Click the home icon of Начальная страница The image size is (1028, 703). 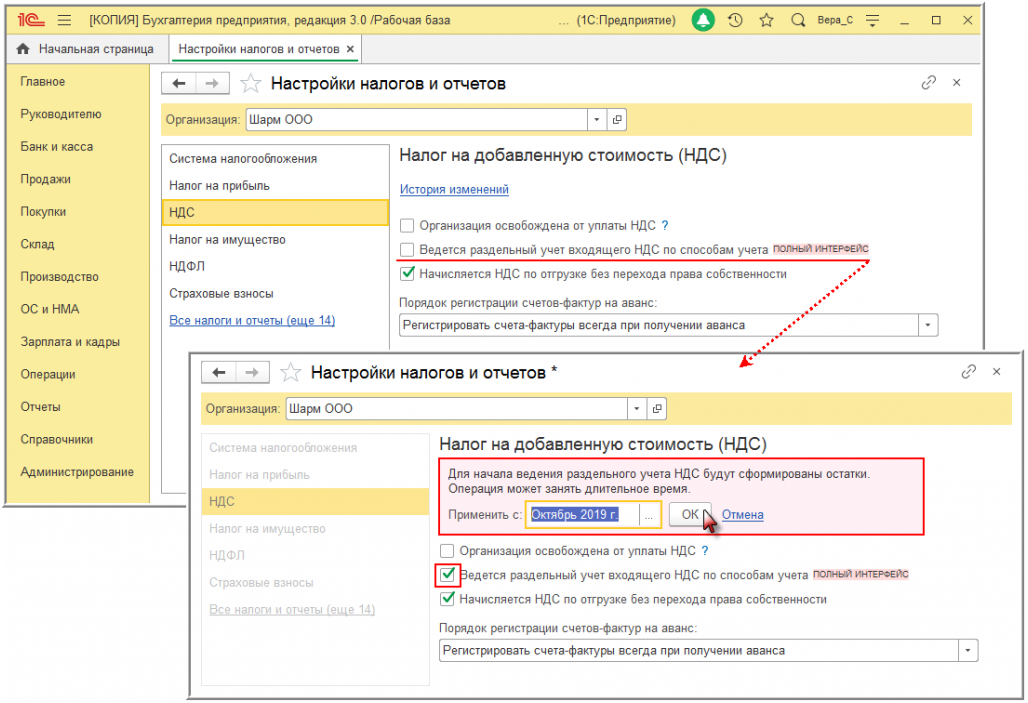[x=23, y=49]
